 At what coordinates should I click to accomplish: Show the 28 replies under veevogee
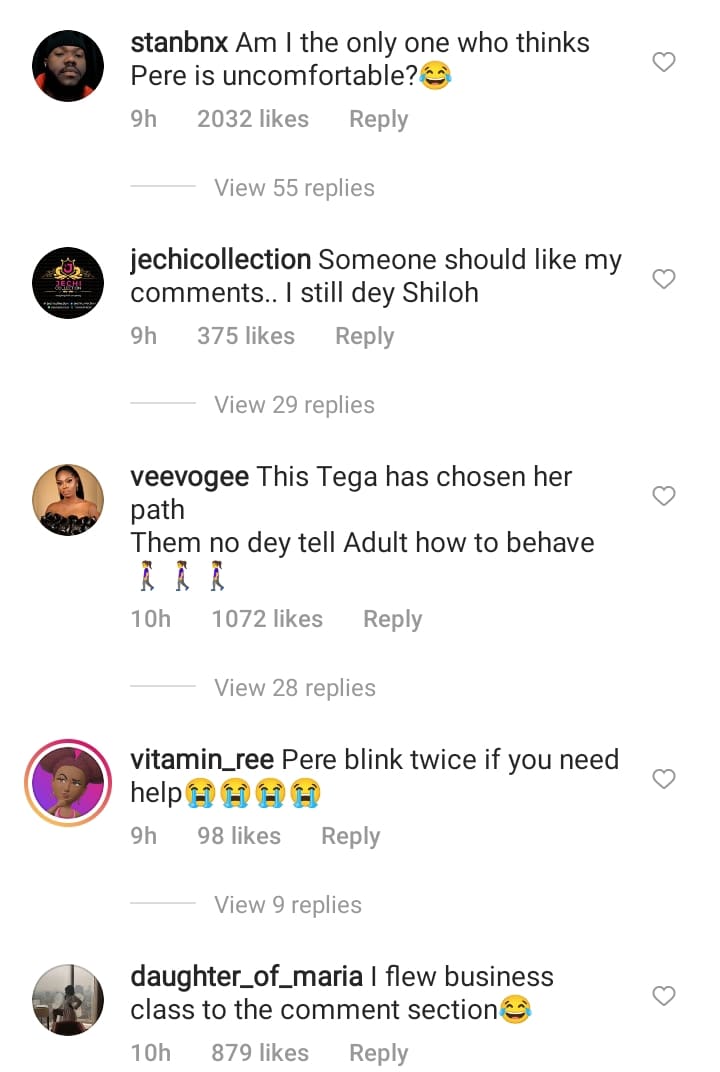click(x=294, y=688)
